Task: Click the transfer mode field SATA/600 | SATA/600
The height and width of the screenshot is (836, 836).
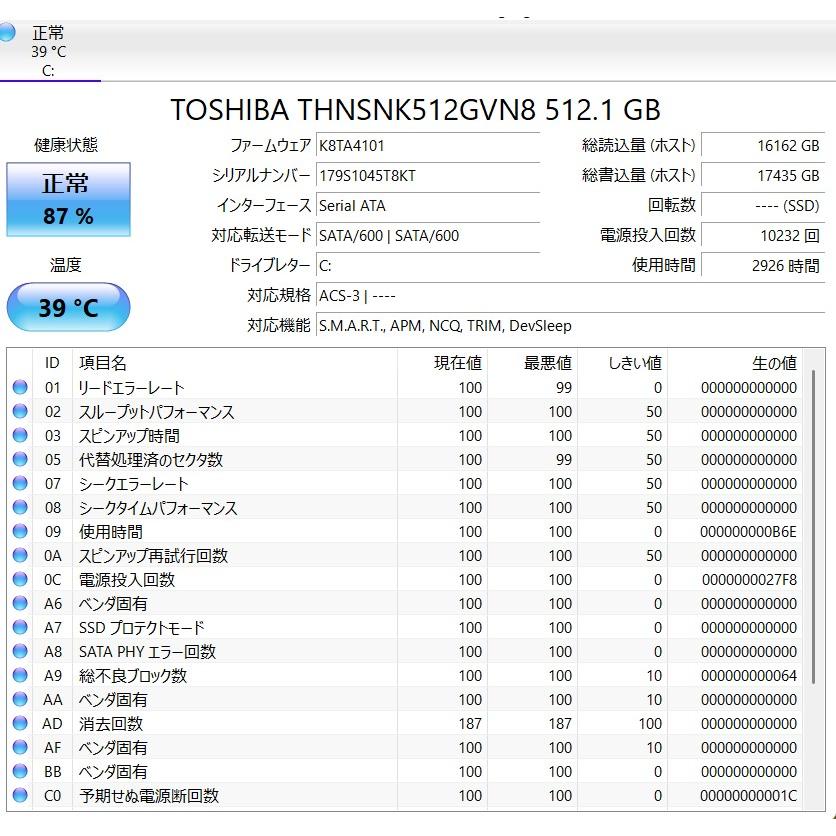Action: coord(428,235)
